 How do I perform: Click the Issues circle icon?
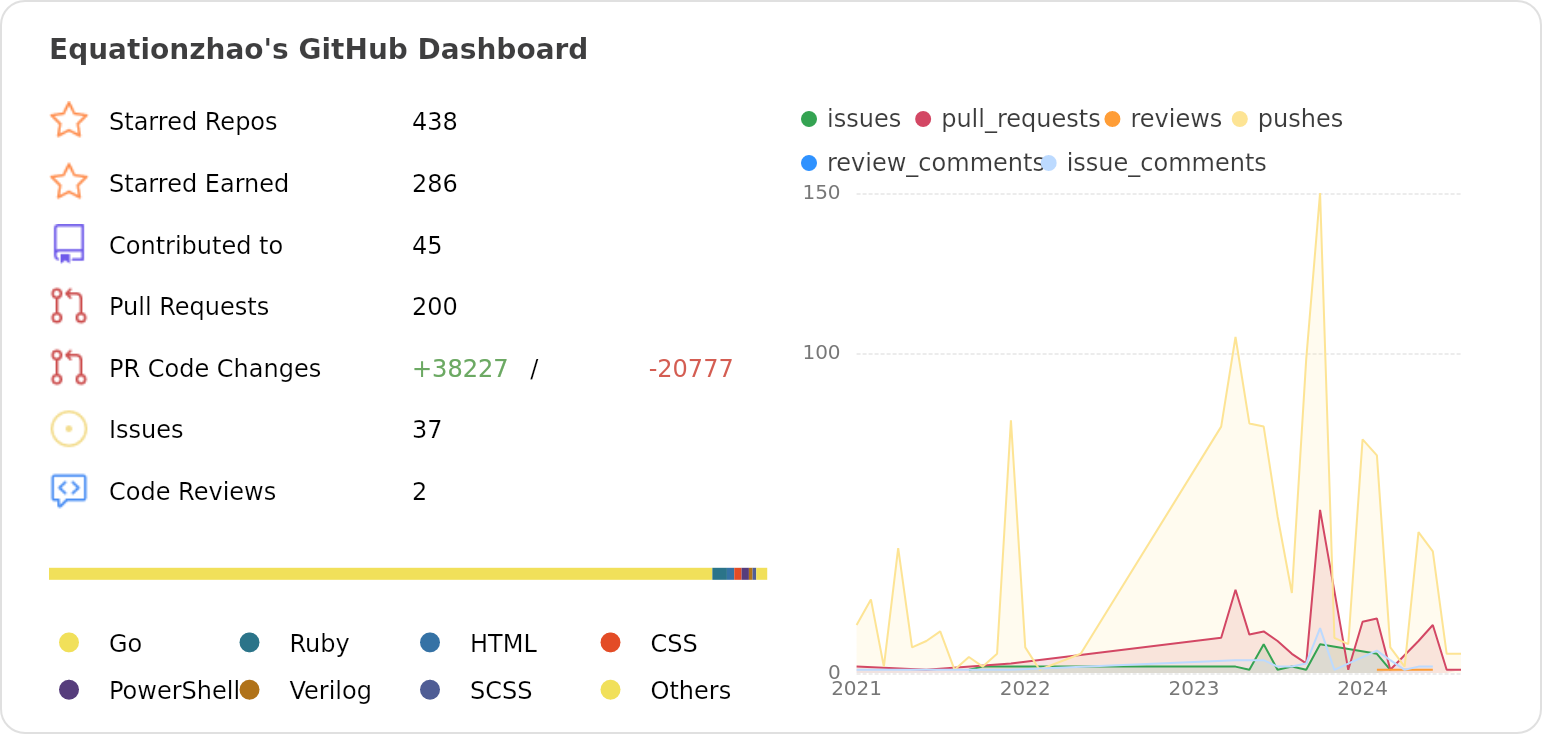(x=69, y=429)
